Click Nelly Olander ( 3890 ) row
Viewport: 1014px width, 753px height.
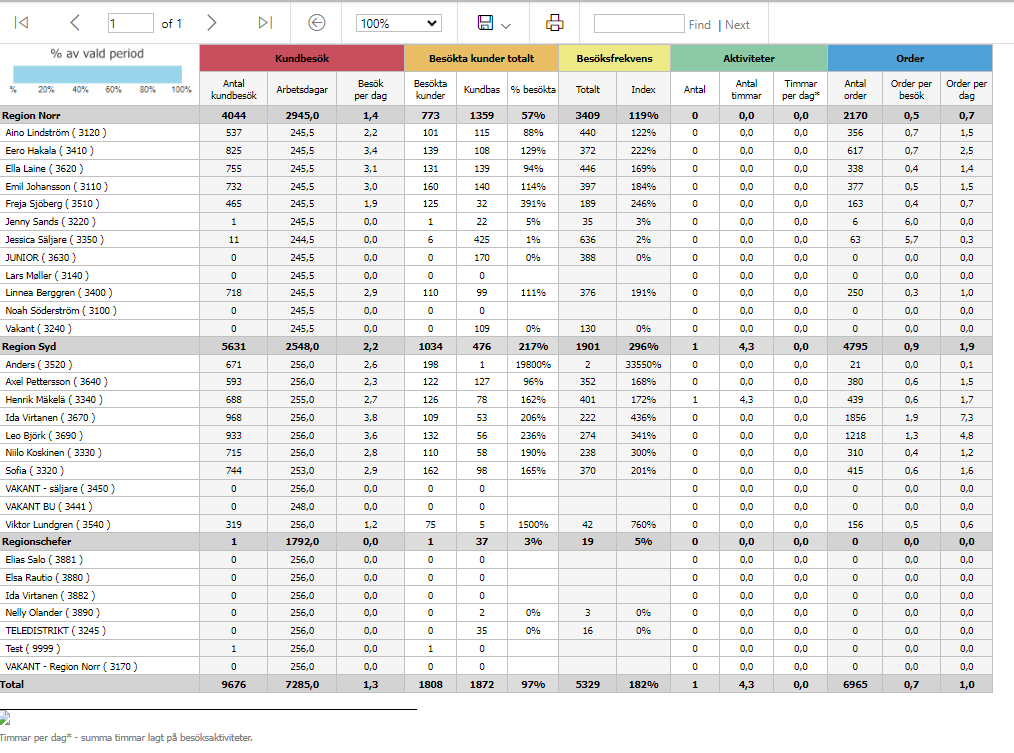(496, 613)
